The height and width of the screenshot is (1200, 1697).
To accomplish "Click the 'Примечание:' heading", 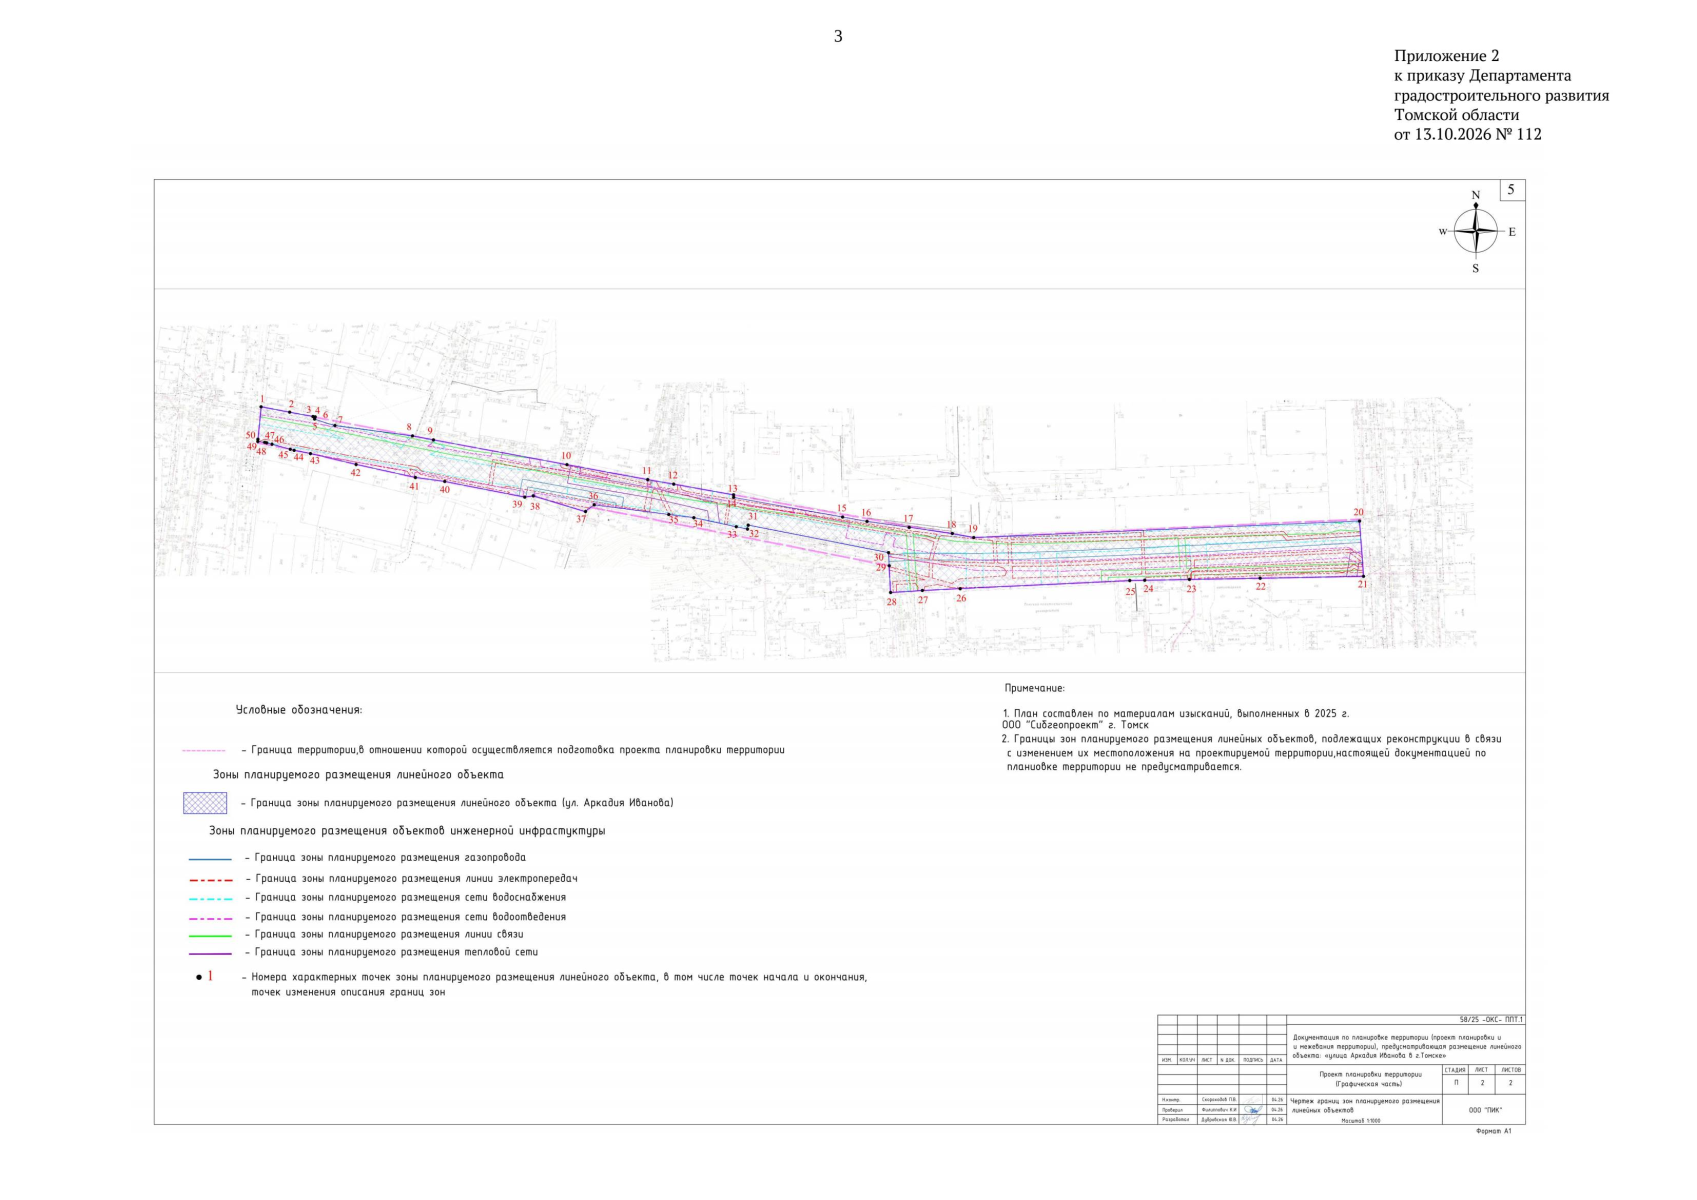I will 1035,689.
